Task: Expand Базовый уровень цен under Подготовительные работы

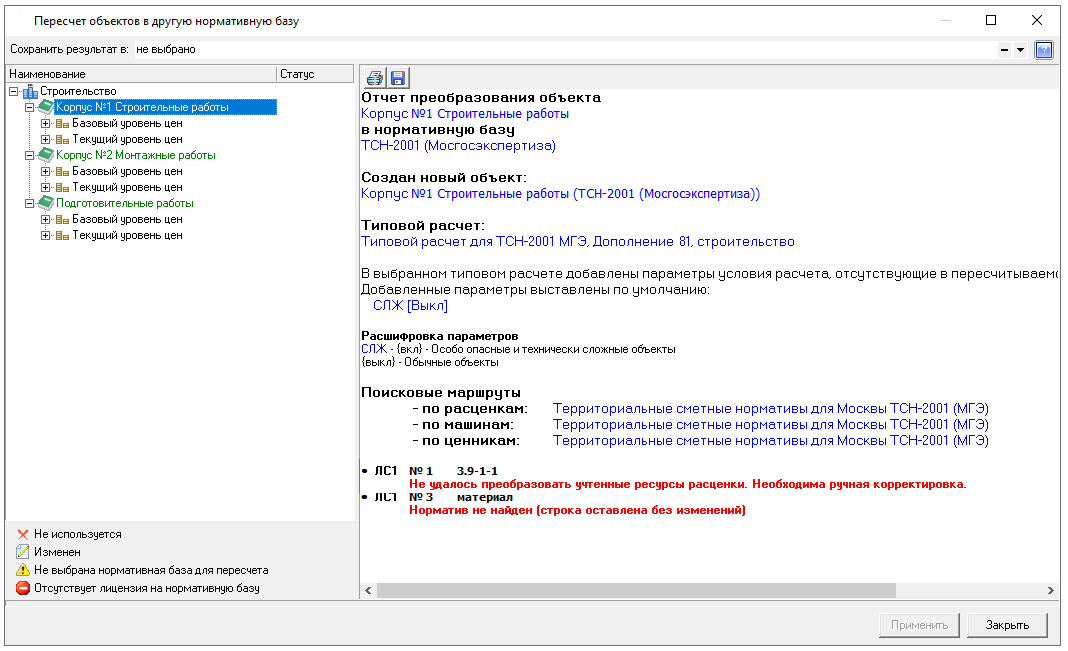Action: tap(45, 220)
